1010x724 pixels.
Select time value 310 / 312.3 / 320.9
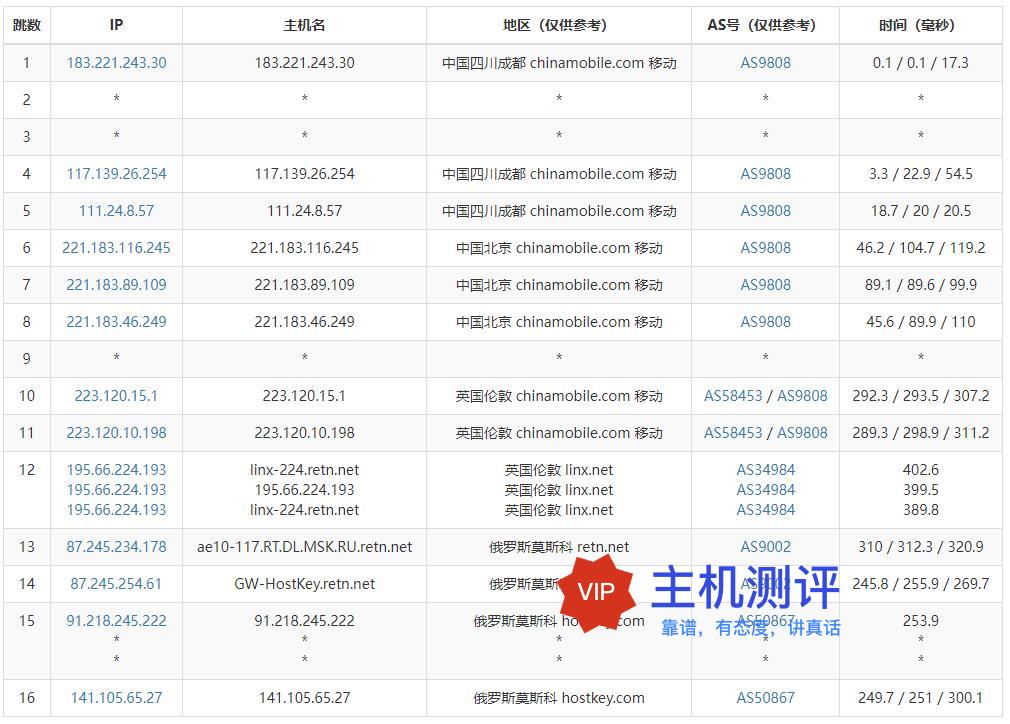point(920,547)
